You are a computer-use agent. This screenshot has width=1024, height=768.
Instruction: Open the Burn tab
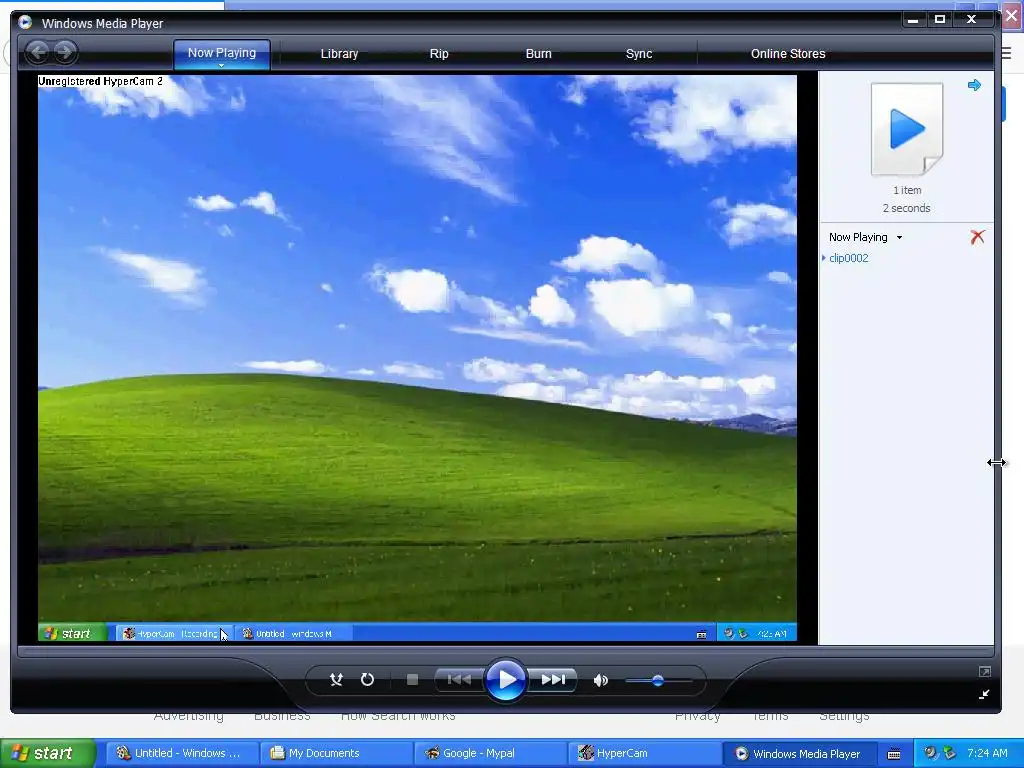[539, 54]
